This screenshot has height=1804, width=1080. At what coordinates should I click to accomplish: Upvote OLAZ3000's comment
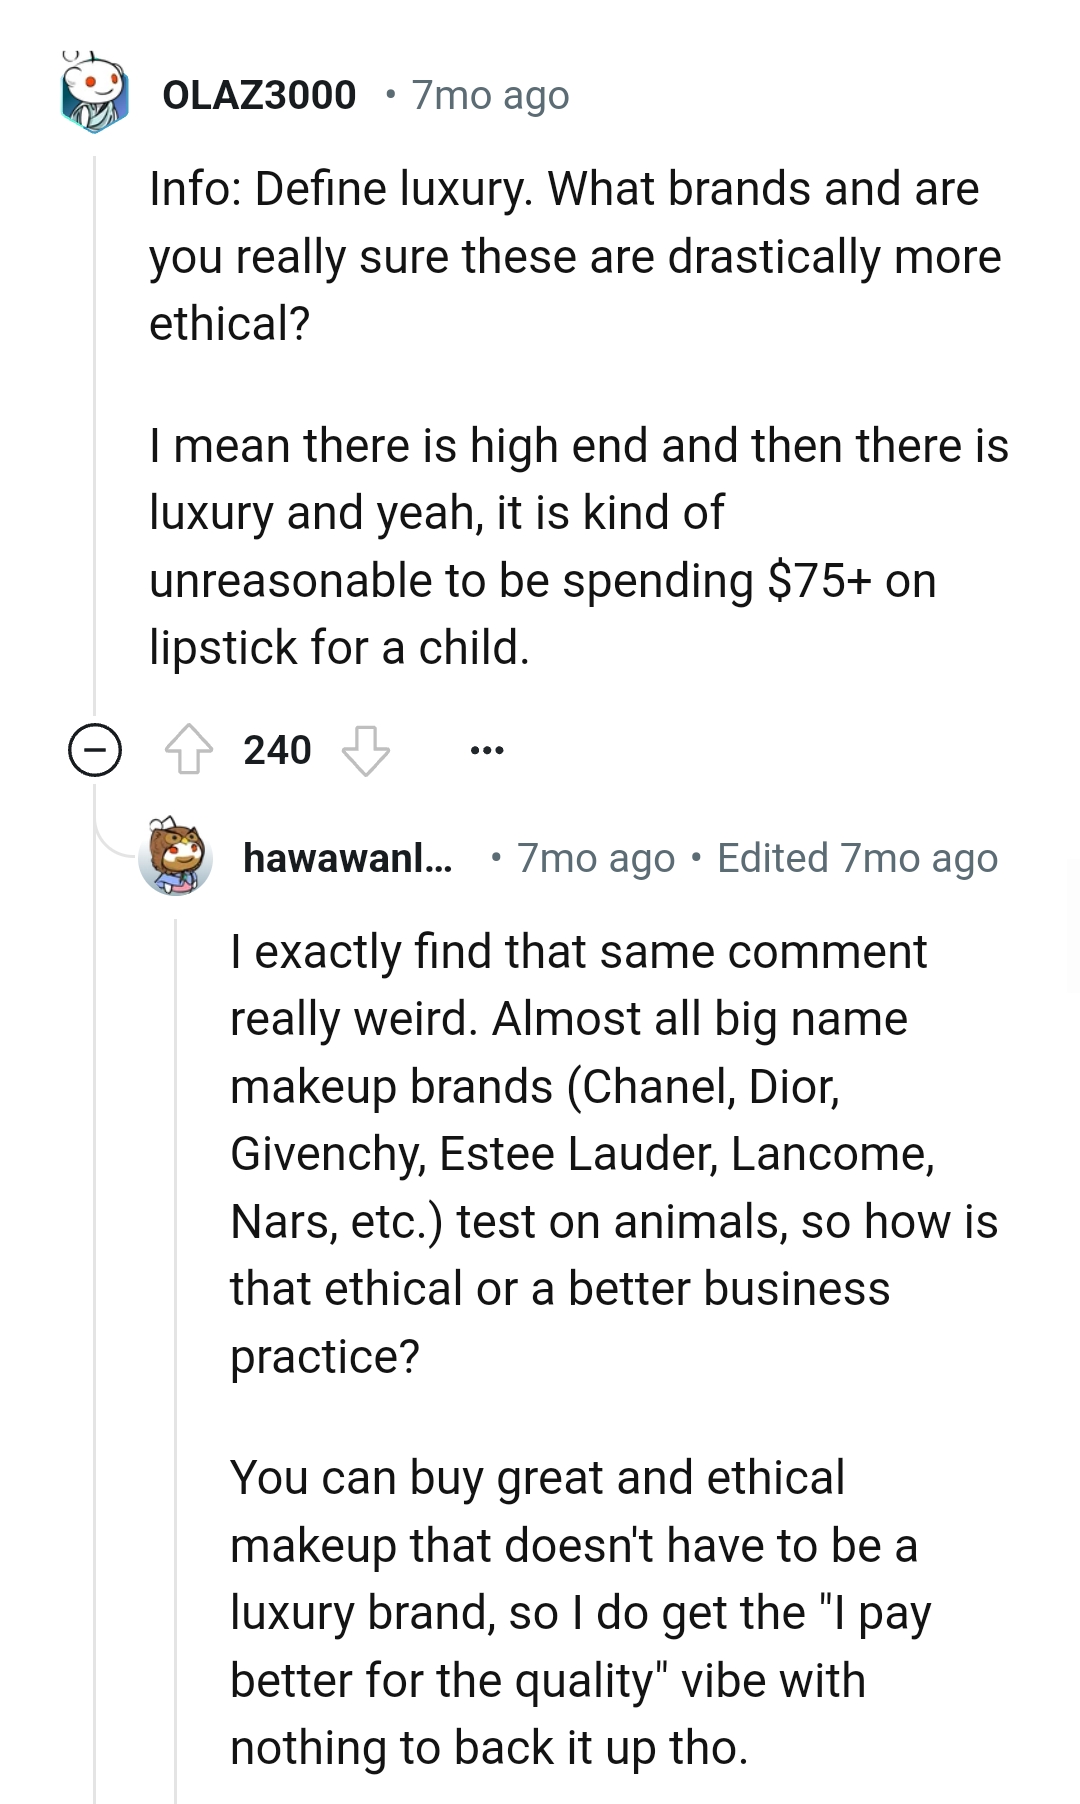pos(191,749)
